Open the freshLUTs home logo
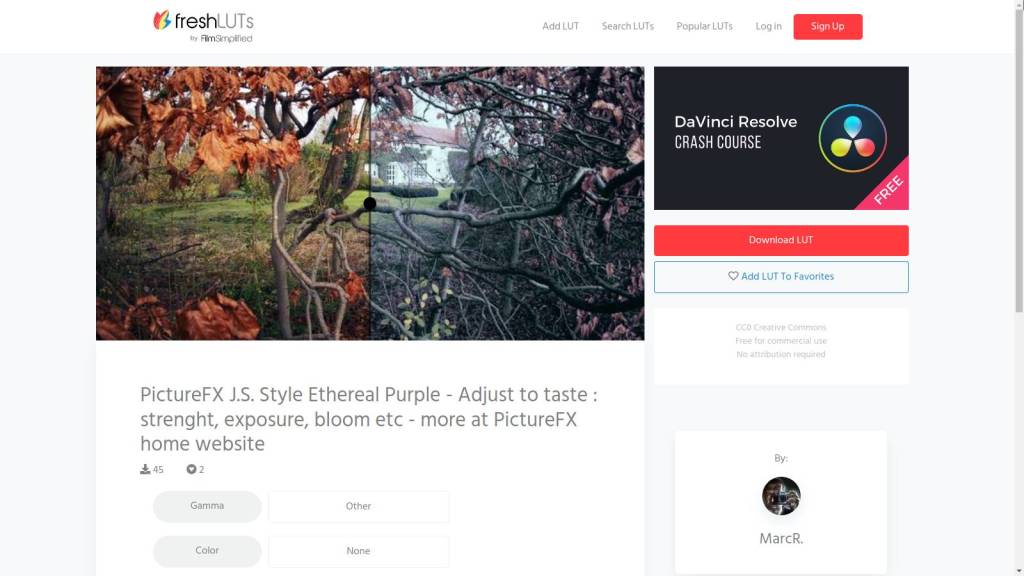Viewport: 1024px width, 576px height. click(203, 26)
